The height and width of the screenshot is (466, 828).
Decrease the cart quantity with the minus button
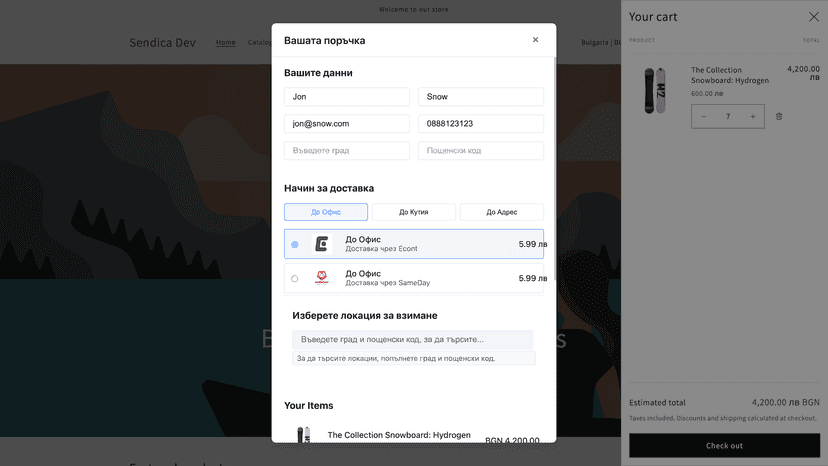click(703, 116)
